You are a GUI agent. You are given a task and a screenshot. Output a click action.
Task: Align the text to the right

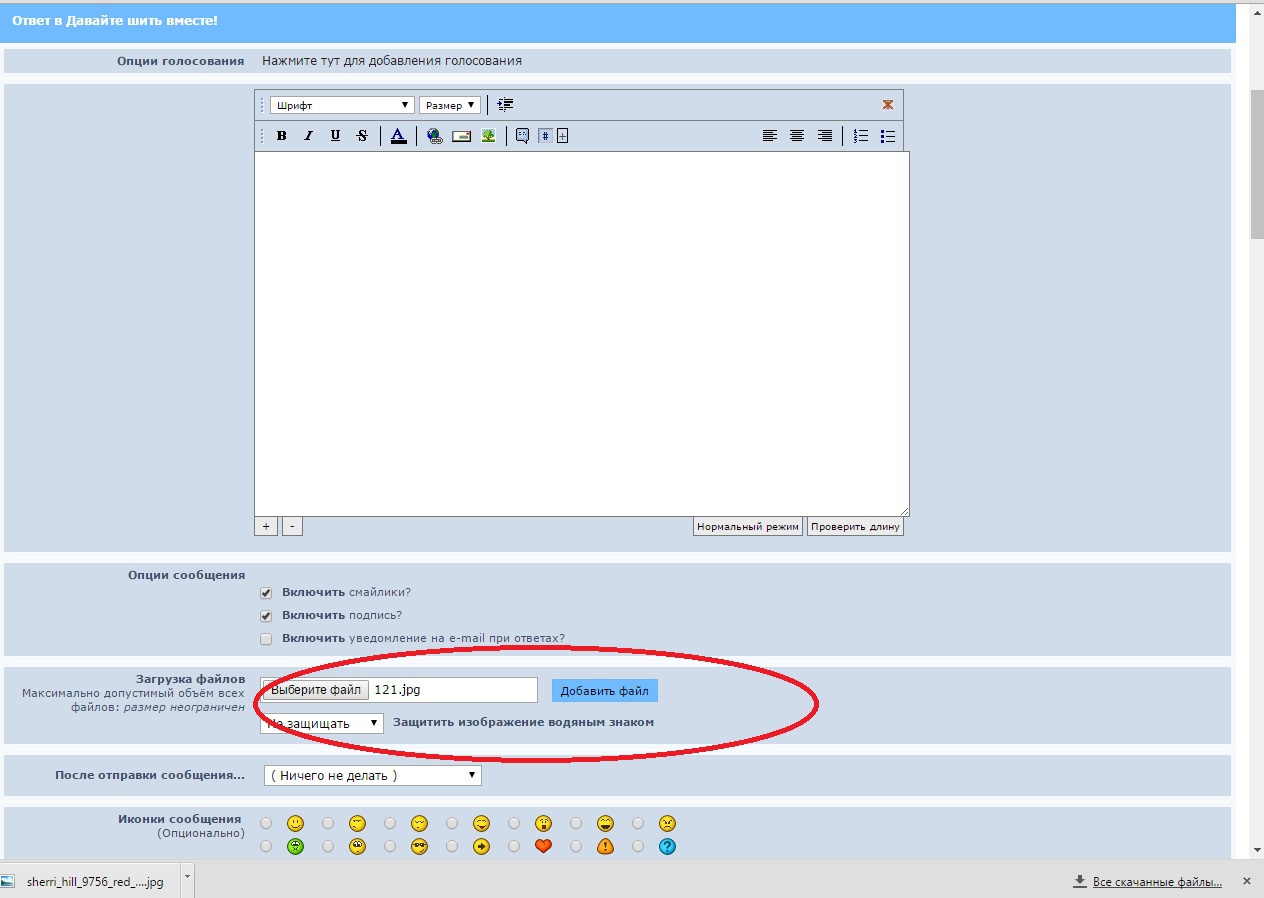pos(824,136)
